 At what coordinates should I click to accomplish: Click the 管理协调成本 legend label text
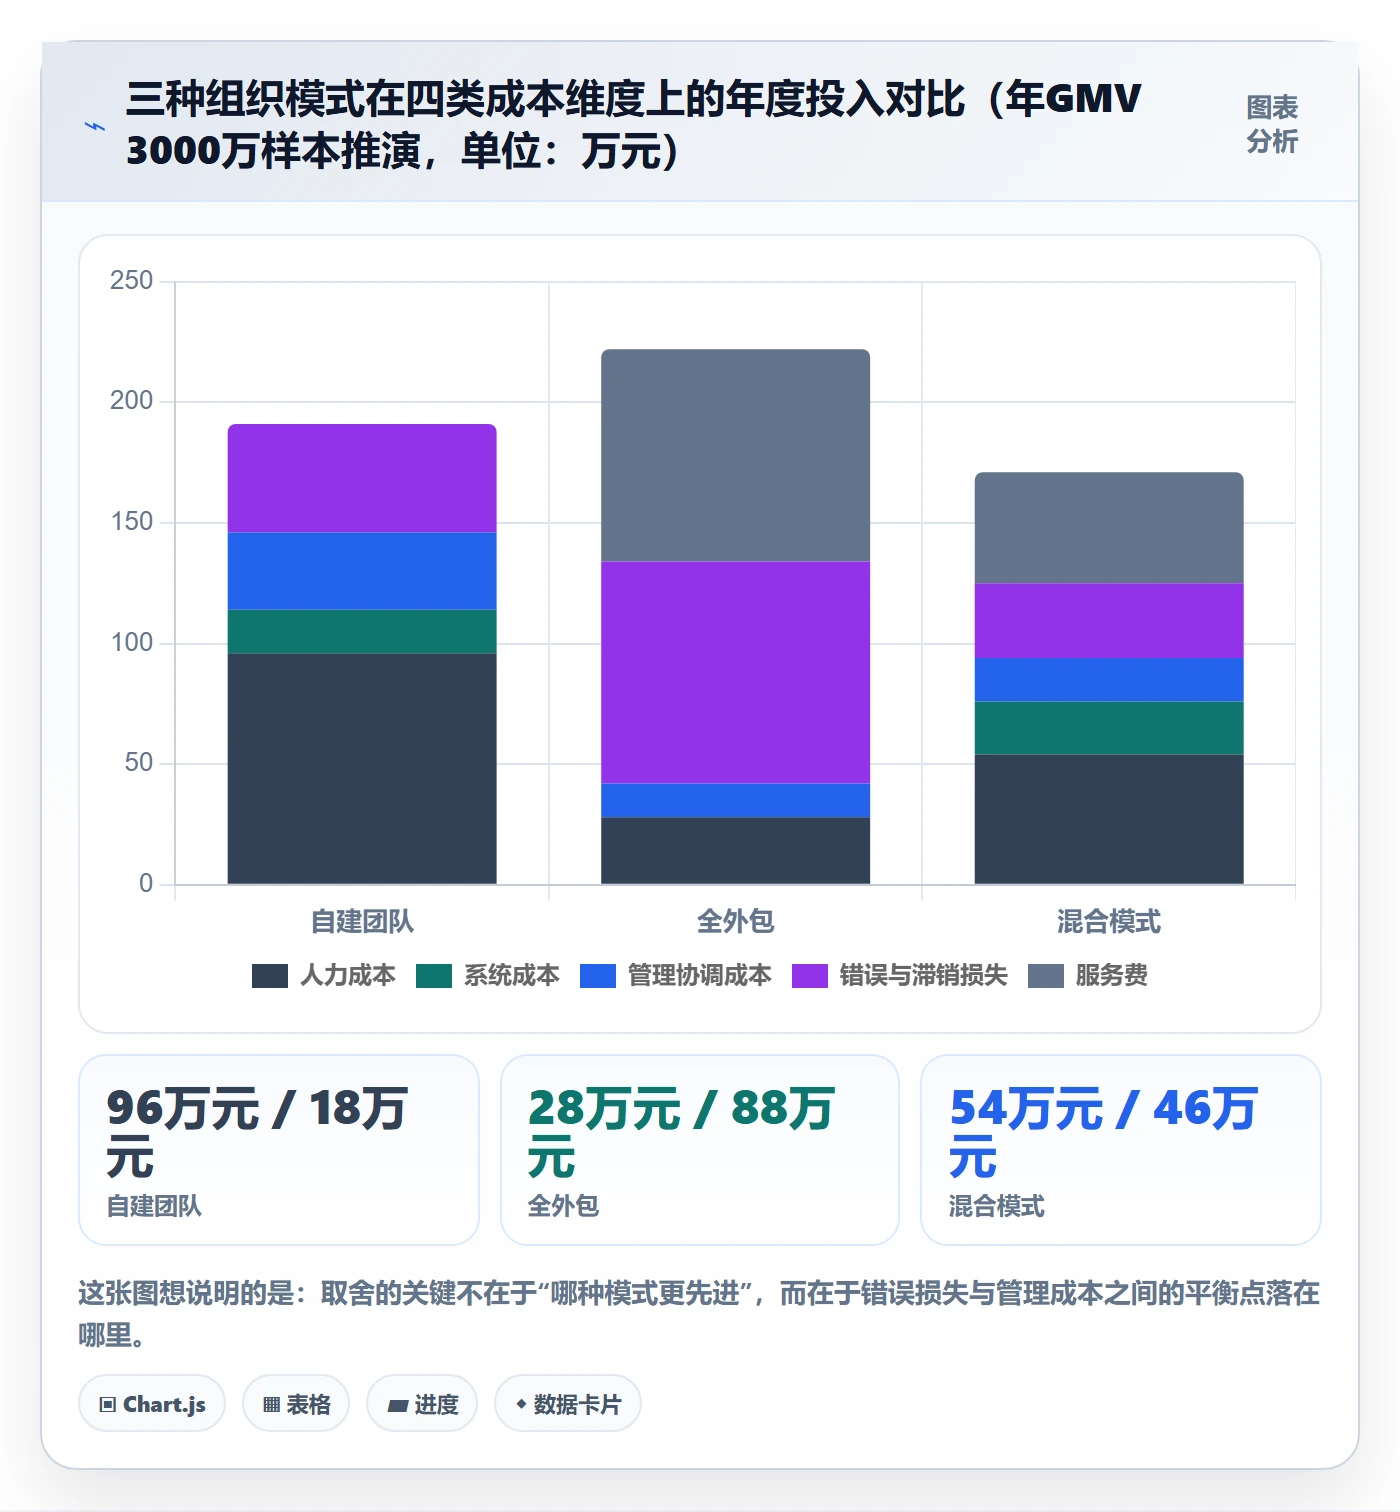tap(700, 976)
